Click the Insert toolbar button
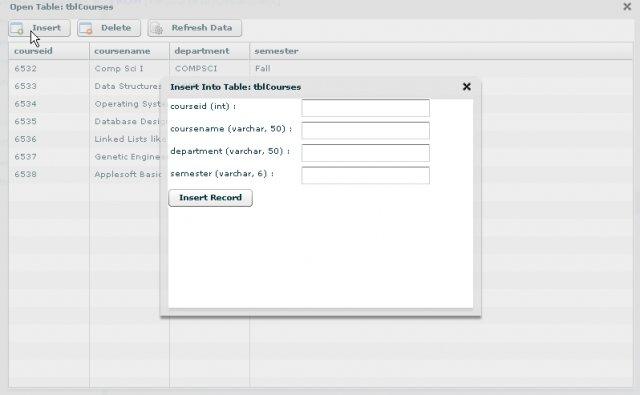This screenshot has width=640, height=395. pyautogui.click(x=39, y=28)
